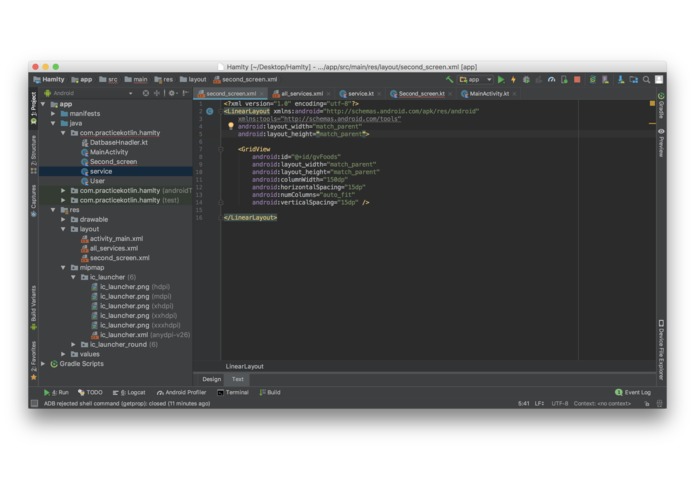Stop the running app with red square
The image size is (695, 494).
tap(577, 79)
